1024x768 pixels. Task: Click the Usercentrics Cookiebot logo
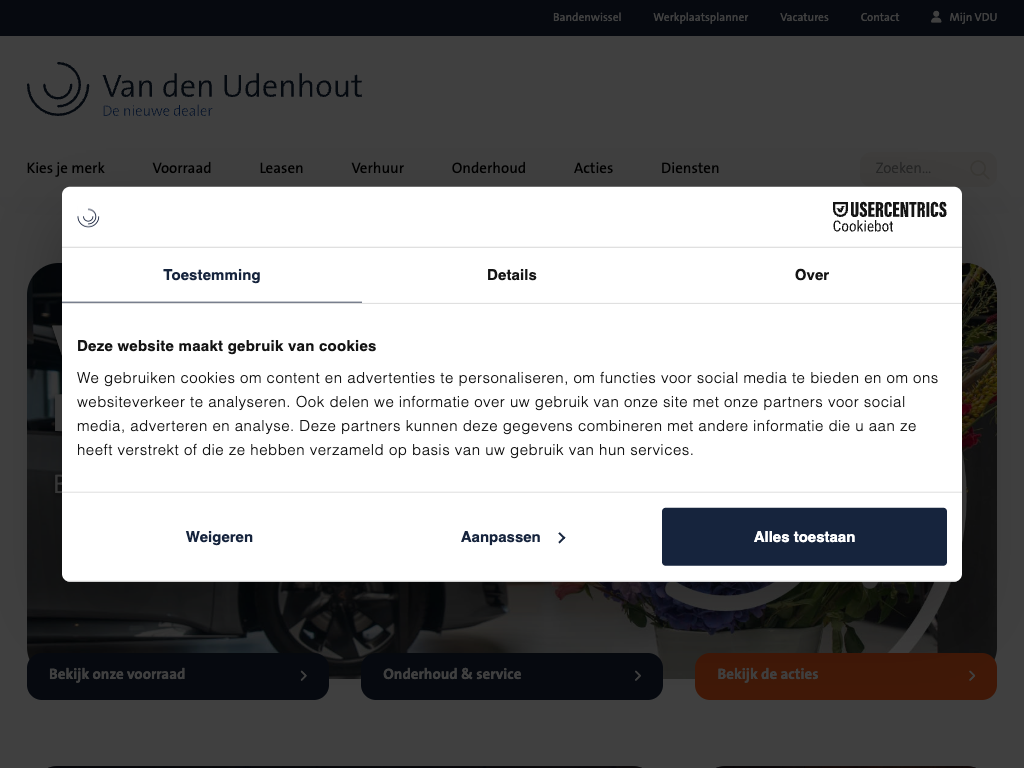[889, 217]
